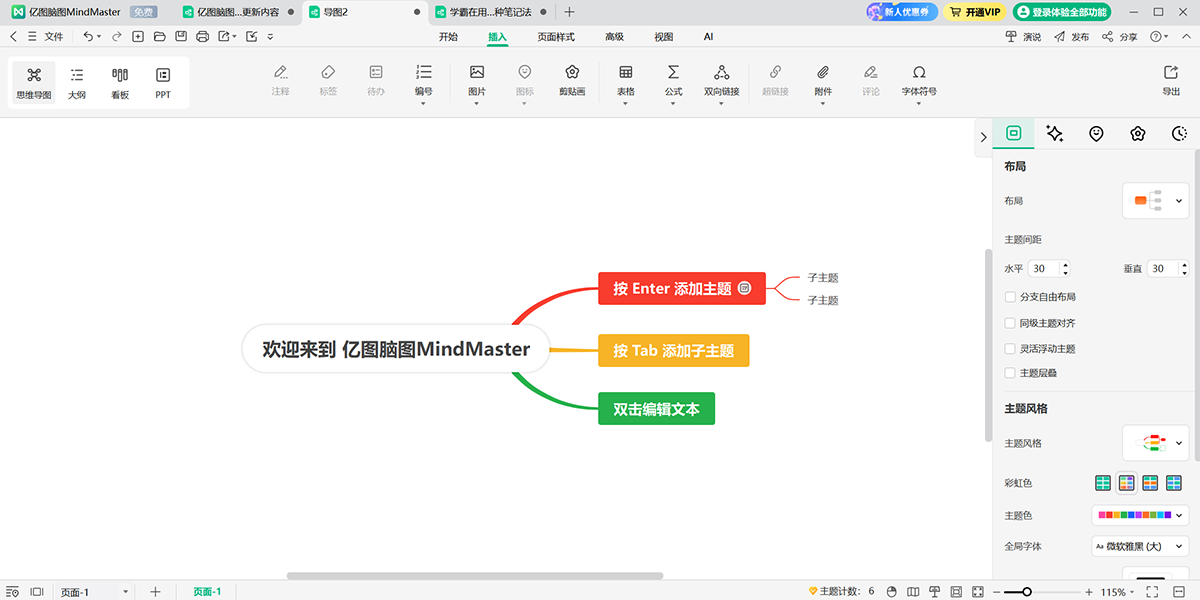The width and height of the screenshot is (1200, 600).
Task: Check the 主题层叠 option
Action: [1010, 373]
